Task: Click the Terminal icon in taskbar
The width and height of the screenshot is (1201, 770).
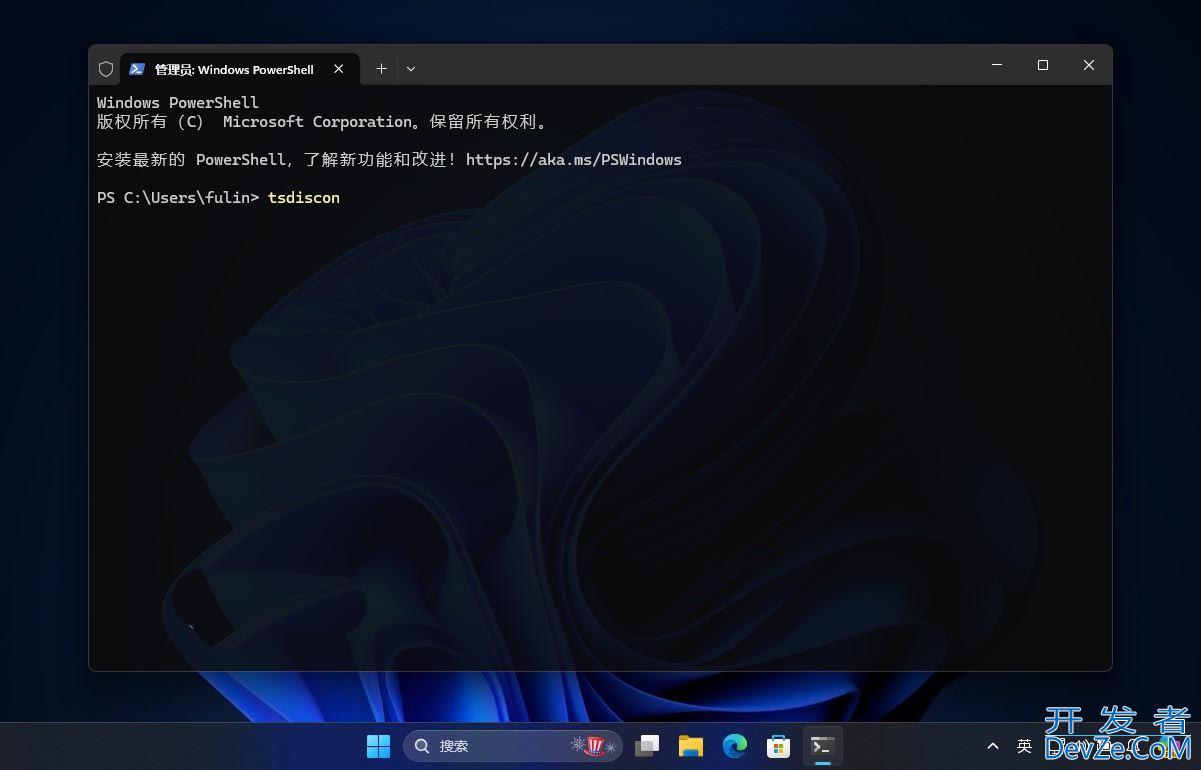Action: tap(823, 746)
